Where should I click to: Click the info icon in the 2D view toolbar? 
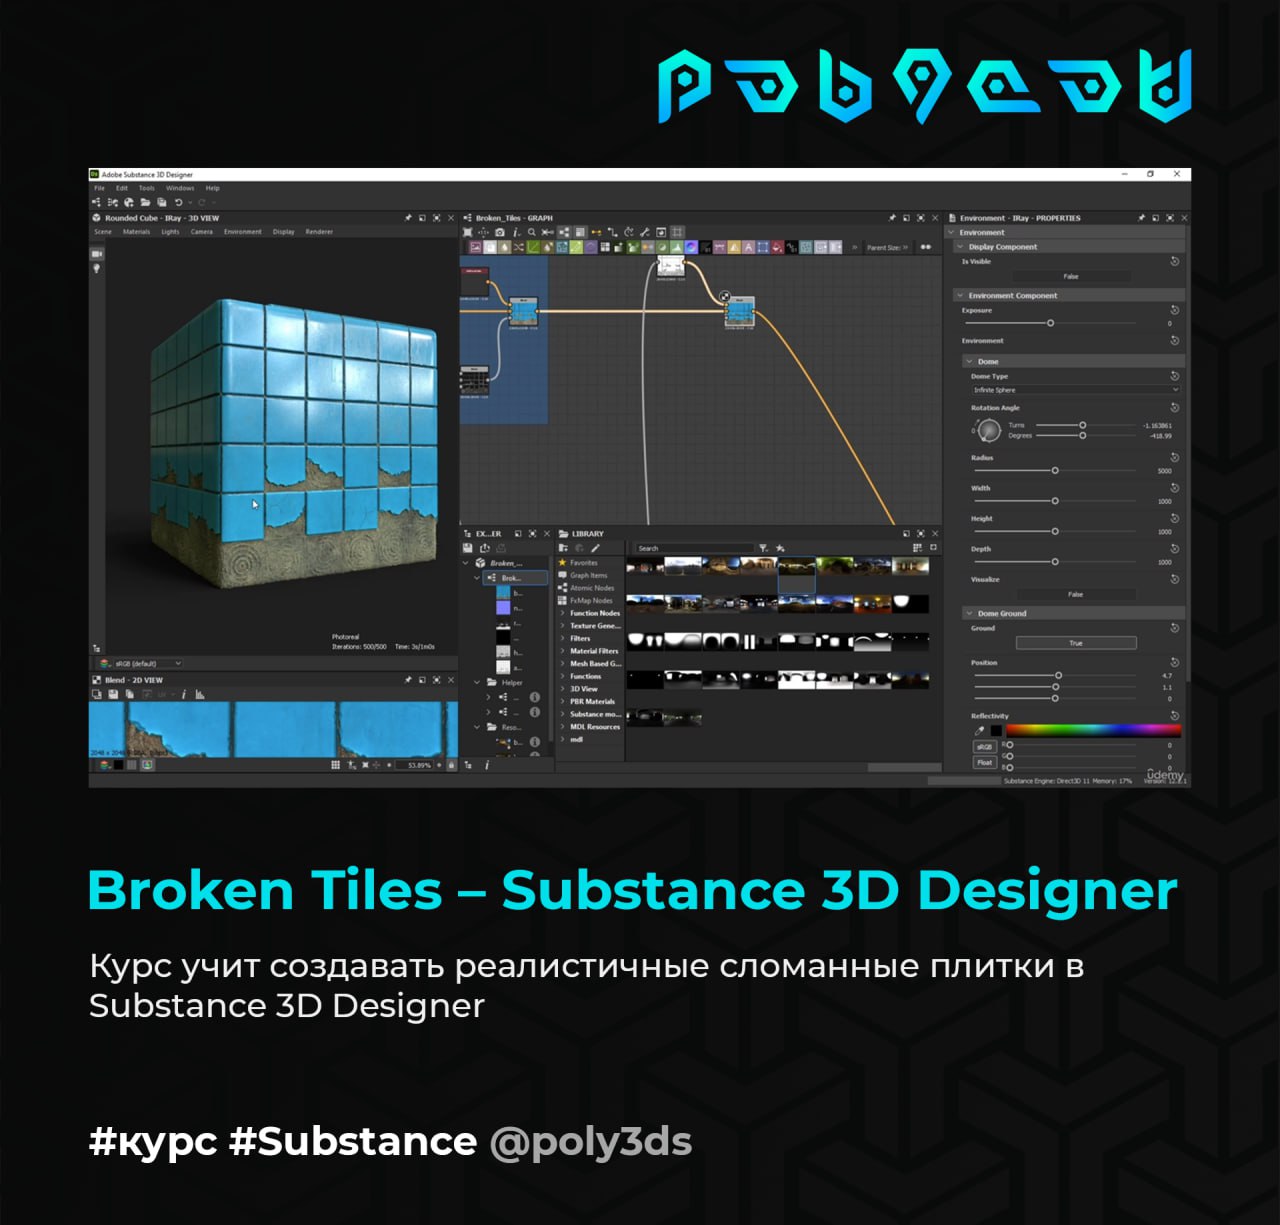point(184,694)
